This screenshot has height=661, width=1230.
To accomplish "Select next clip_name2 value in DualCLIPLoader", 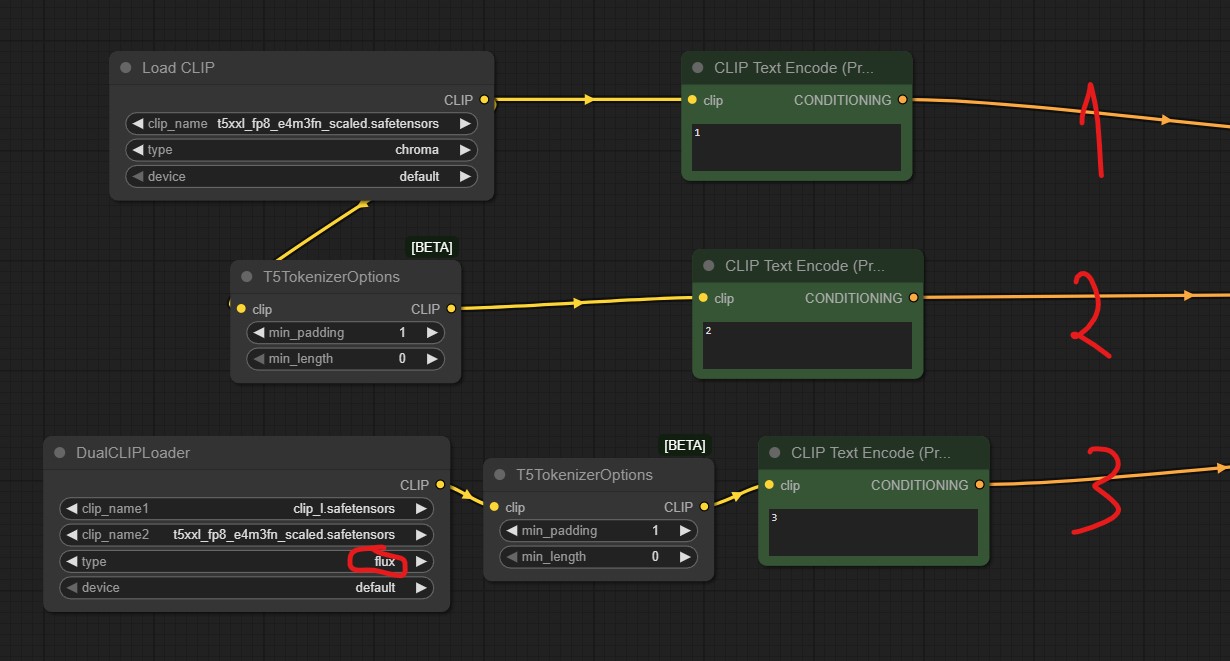I will coord(421,535).
